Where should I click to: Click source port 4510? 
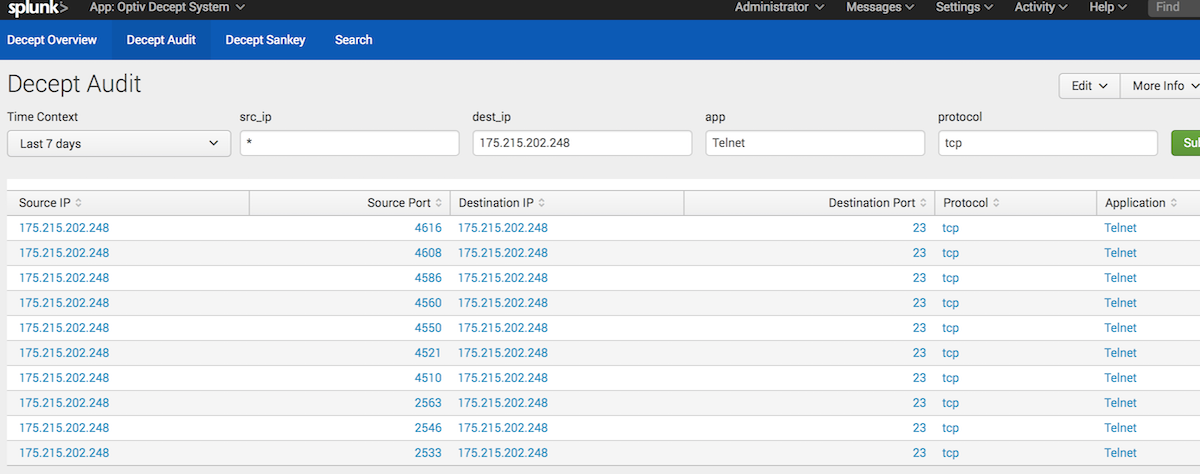(x=428, y=378)
